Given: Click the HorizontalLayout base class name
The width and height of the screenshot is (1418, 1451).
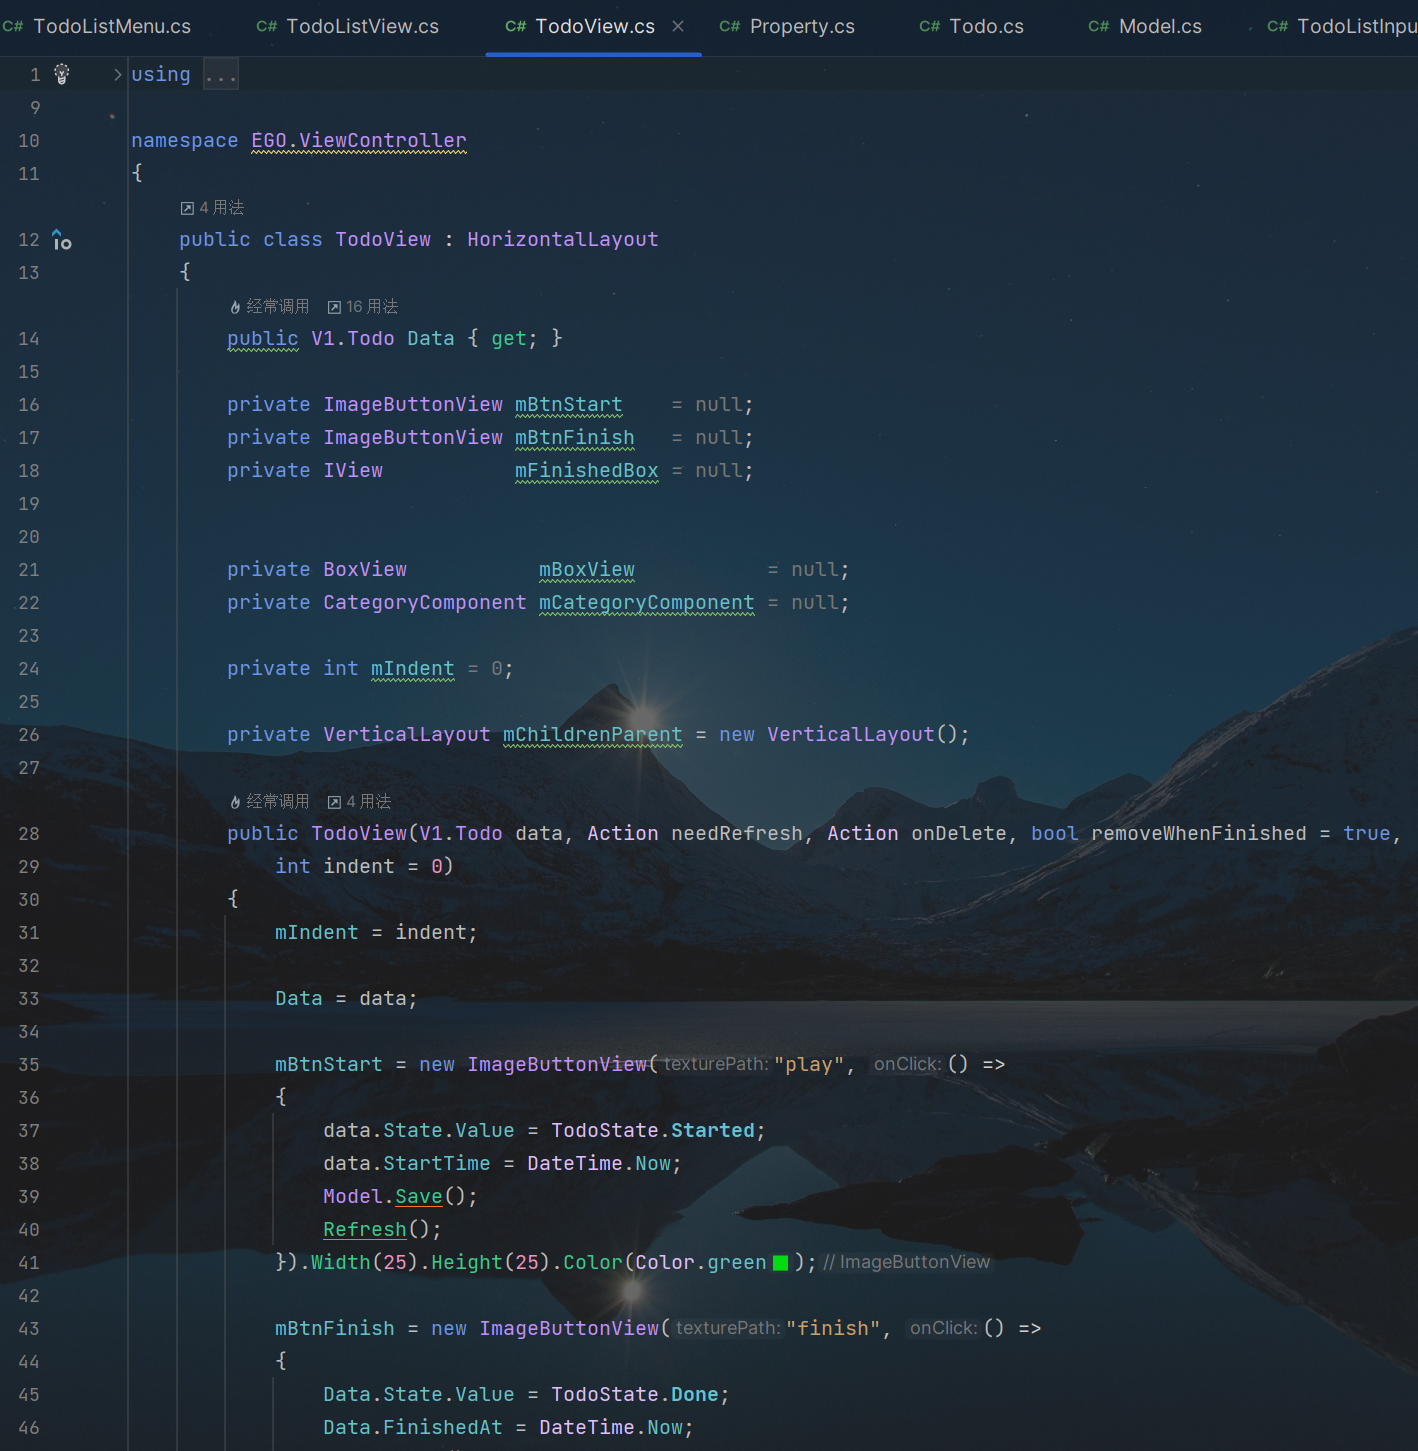Looking at the screenshot, I should 563,239.
